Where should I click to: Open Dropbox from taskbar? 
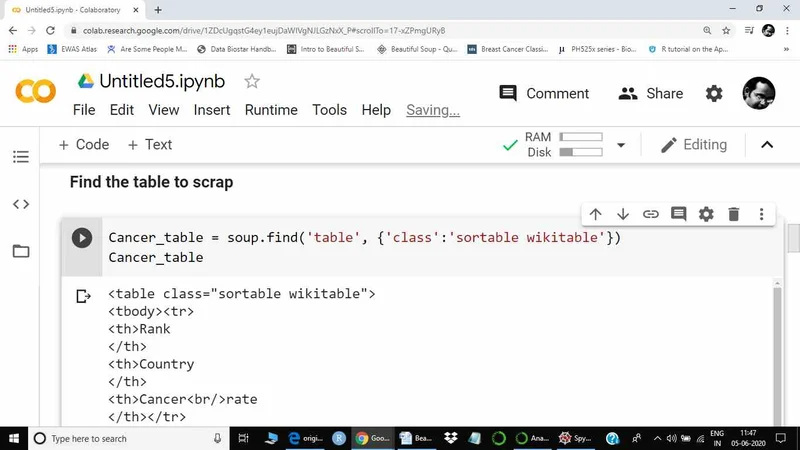pyautogui.click(x=451, y=438)
